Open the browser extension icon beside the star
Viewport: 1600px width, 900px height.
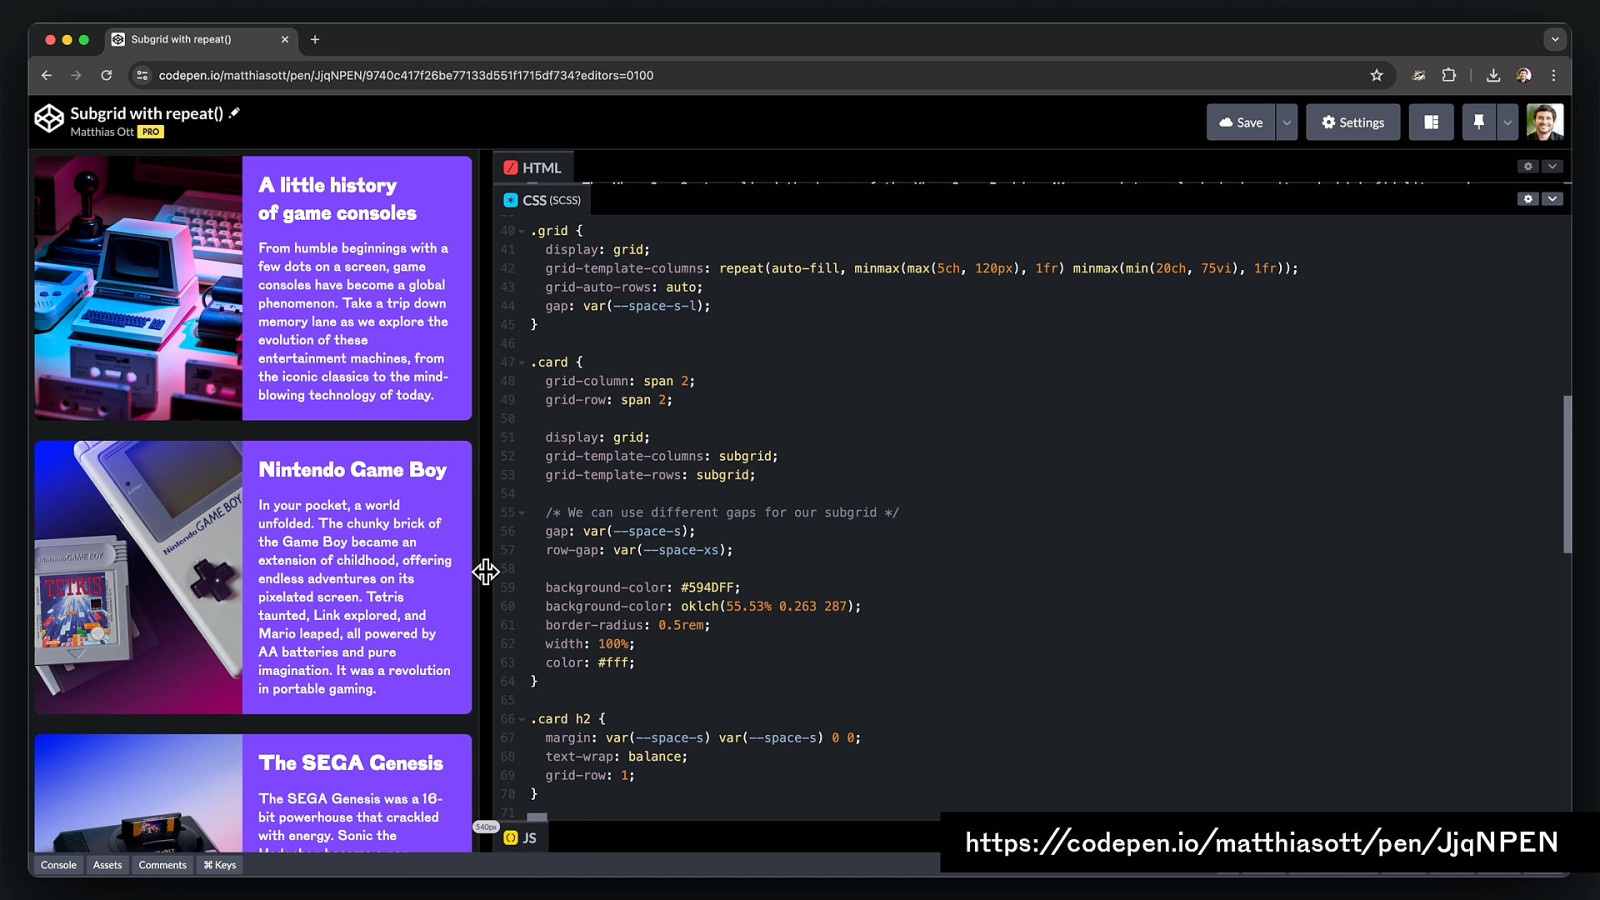tap(1418, 75)
